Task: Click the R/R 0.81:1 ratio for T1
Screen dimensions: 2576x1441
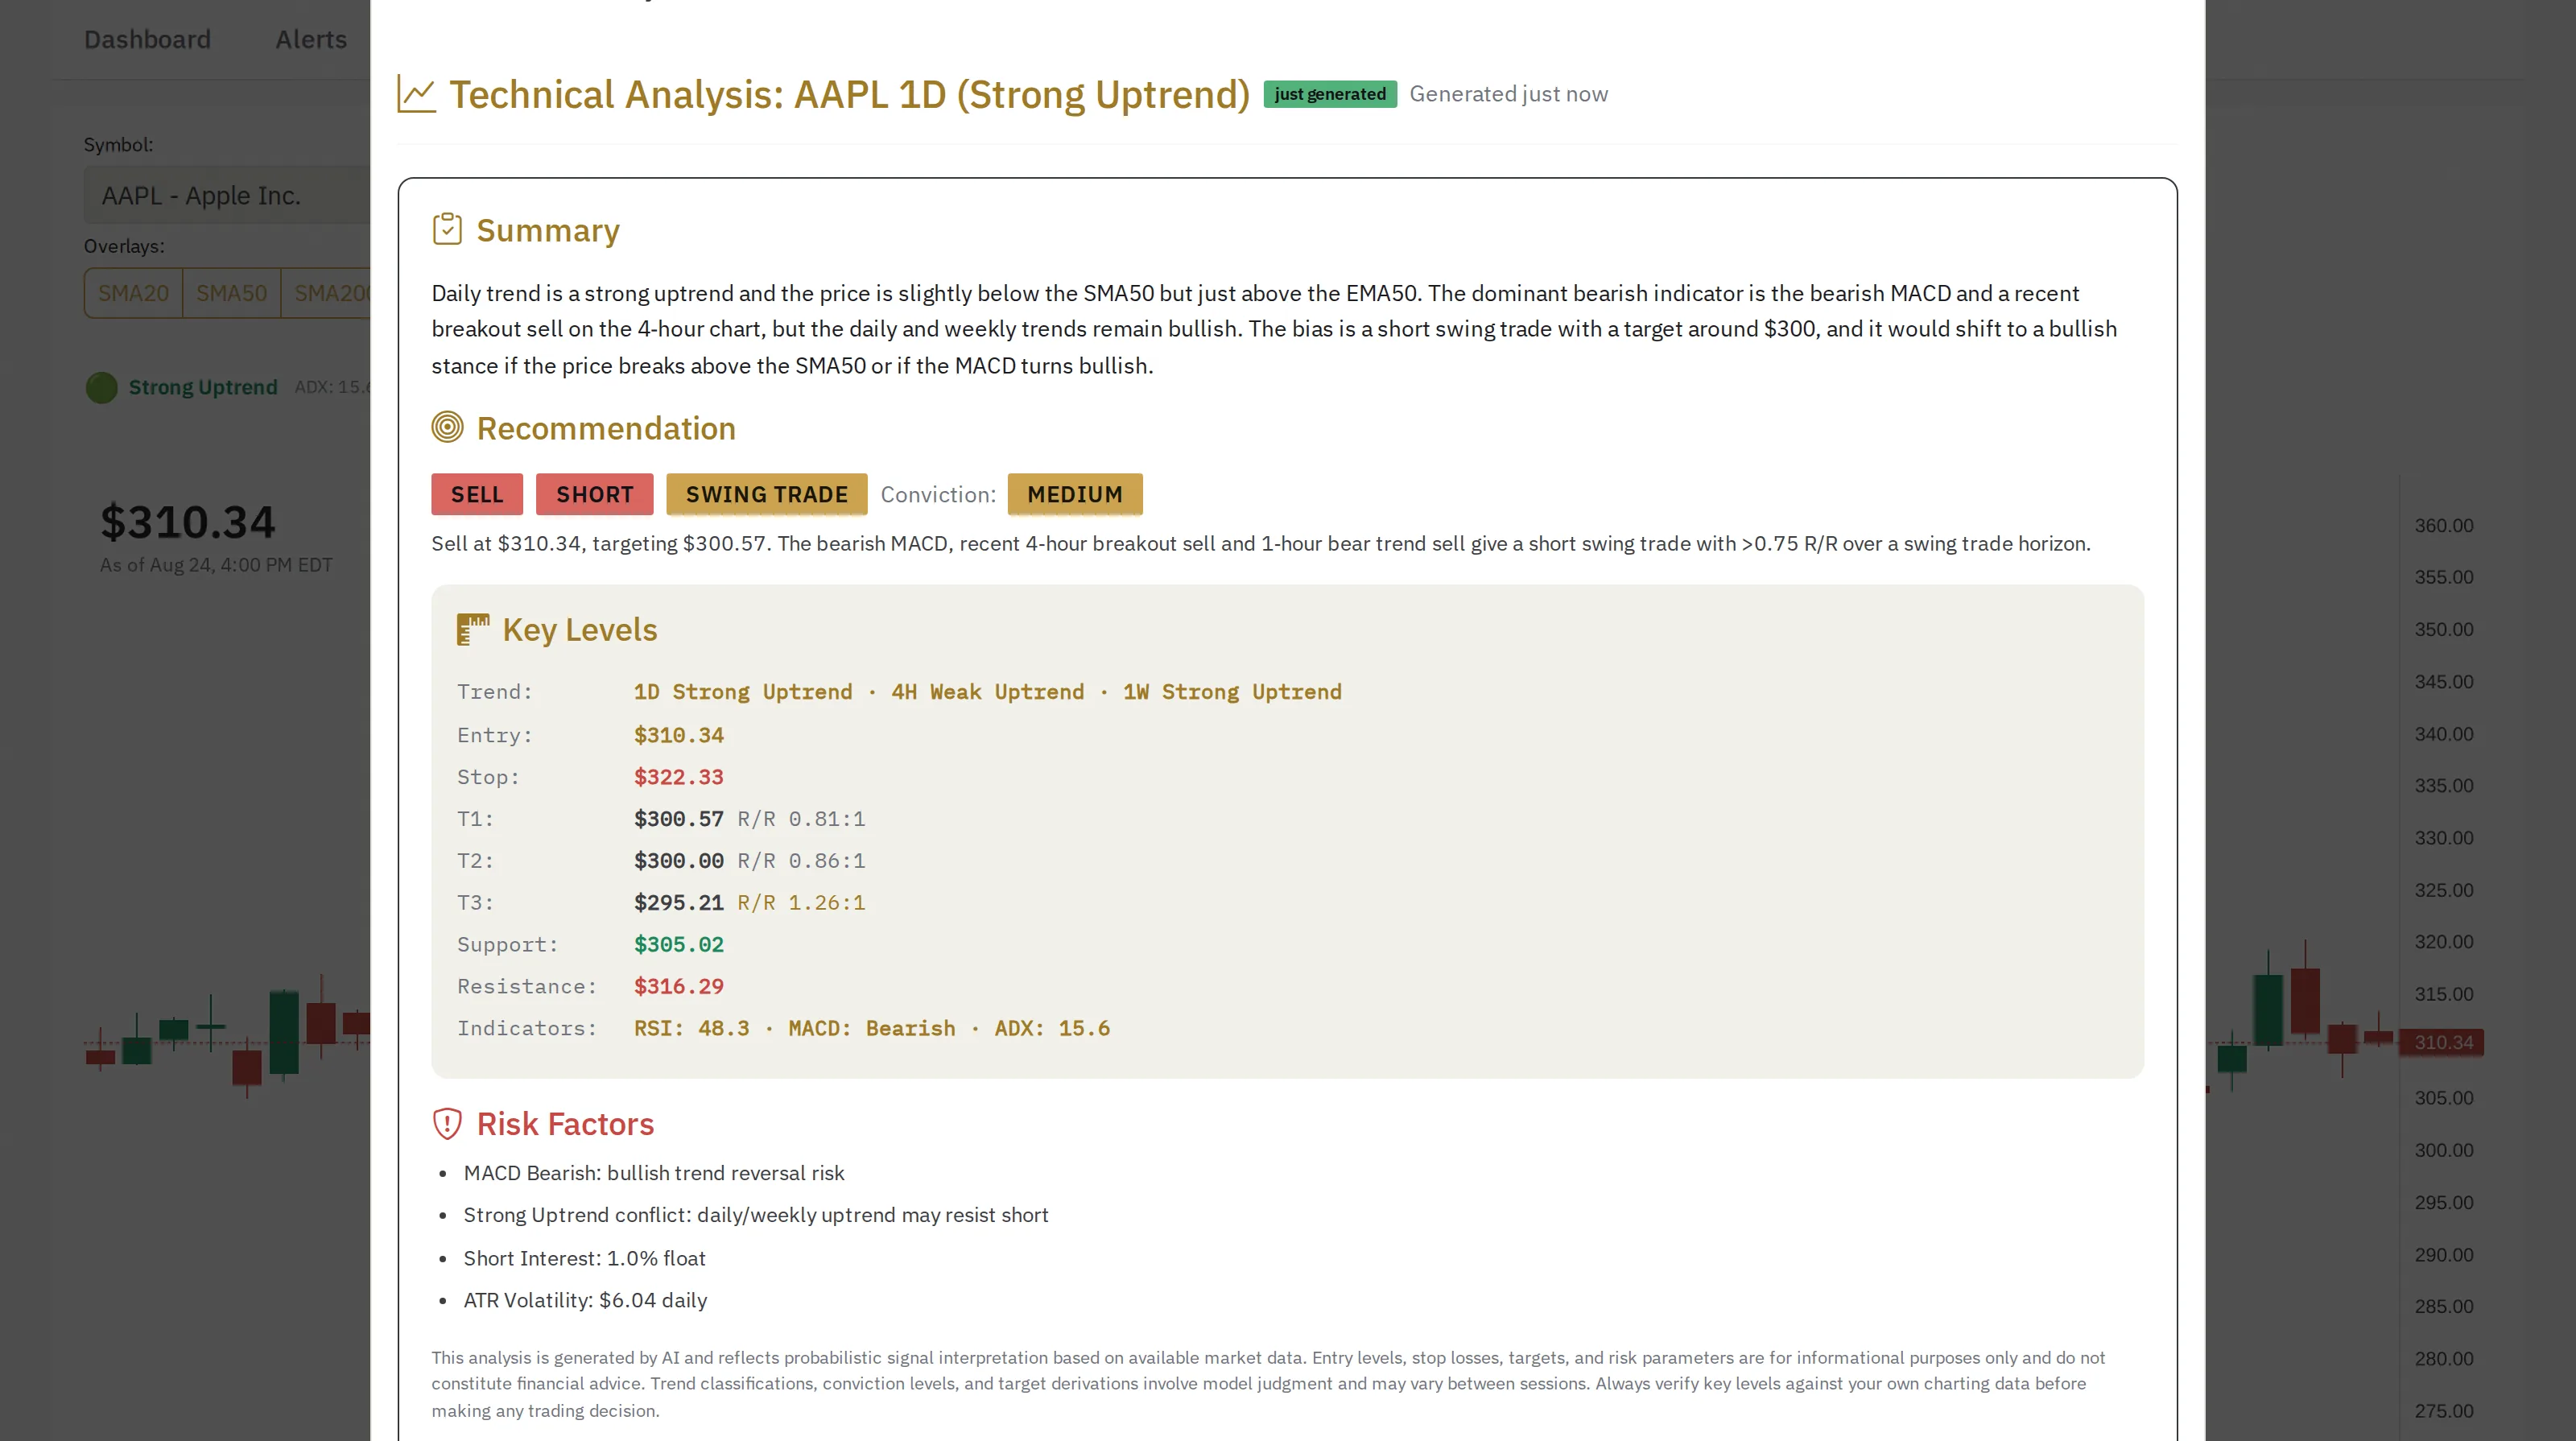Action: click(x=802, y=819)
